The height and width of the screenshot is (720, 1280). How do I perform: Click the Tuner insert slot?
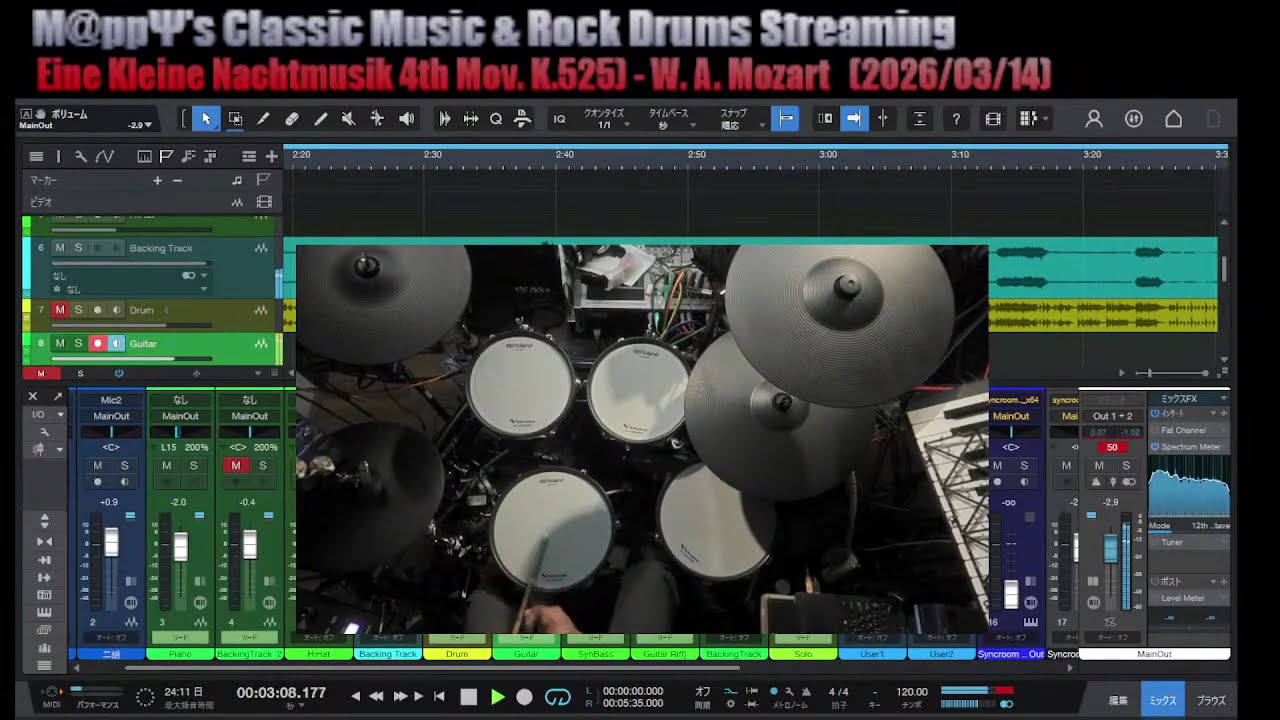click(1188, 542)
